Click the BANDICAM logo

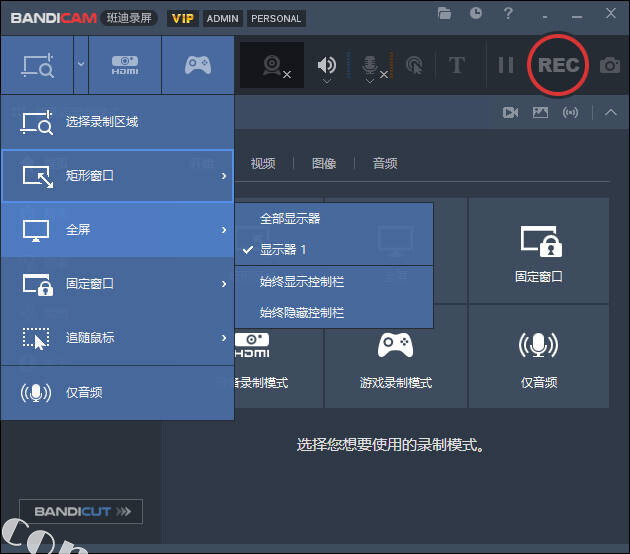53,18
